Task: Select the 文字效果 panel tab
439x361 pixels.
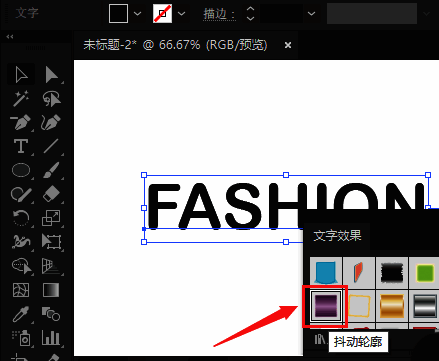Action: 337,236
